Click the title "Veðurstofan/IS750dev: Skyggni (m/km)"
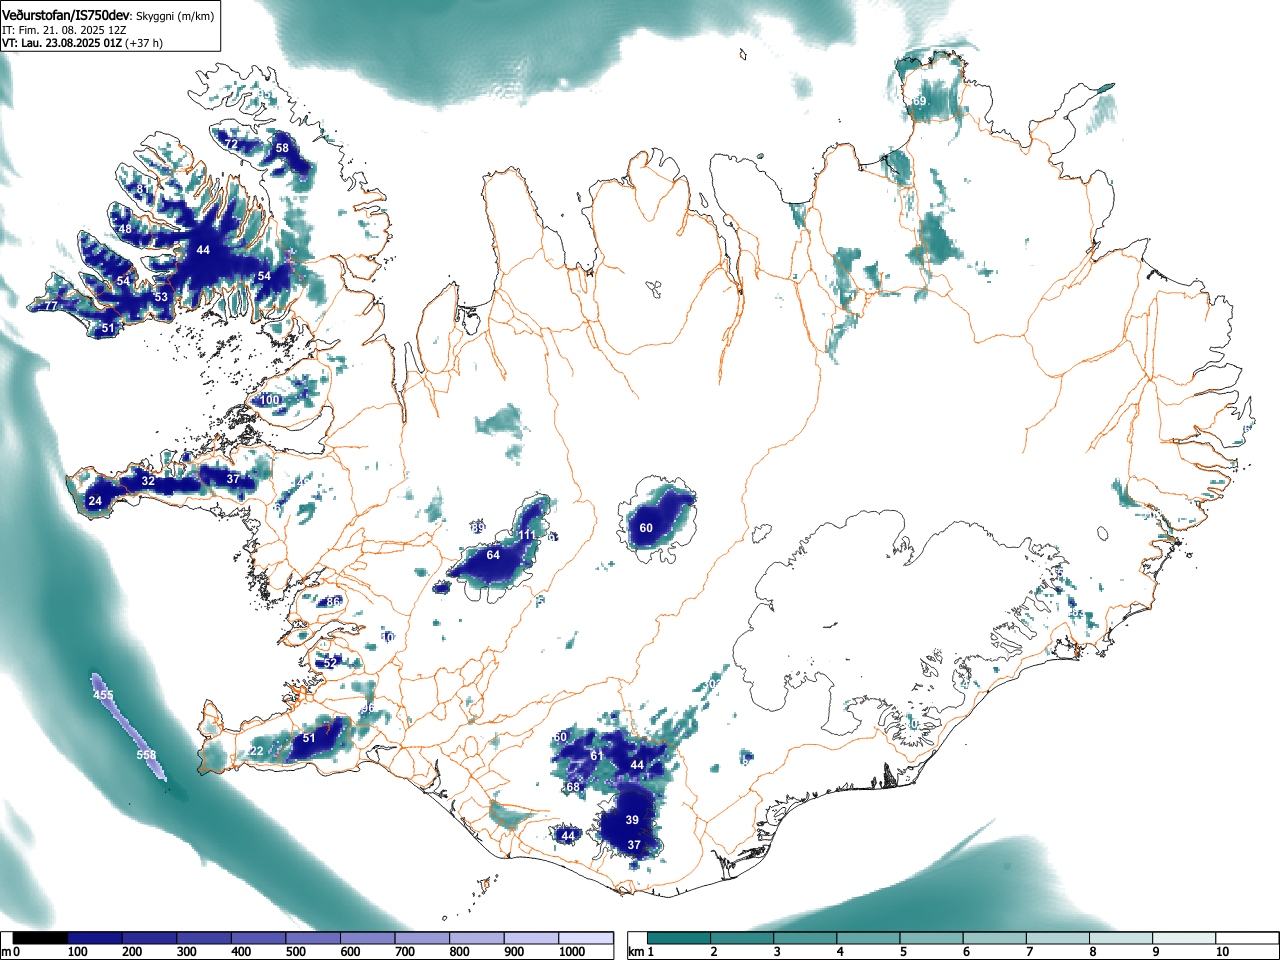This screenshot has width=1280, height=960. click(x=108, y=15)
